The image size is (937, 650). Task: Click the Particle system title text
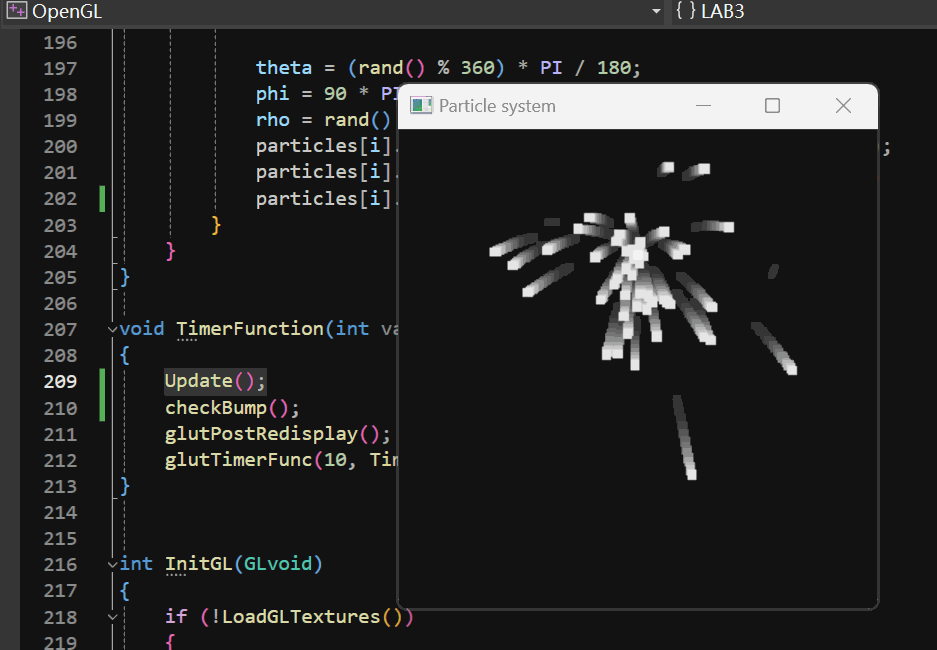click(x=497, y=106)
